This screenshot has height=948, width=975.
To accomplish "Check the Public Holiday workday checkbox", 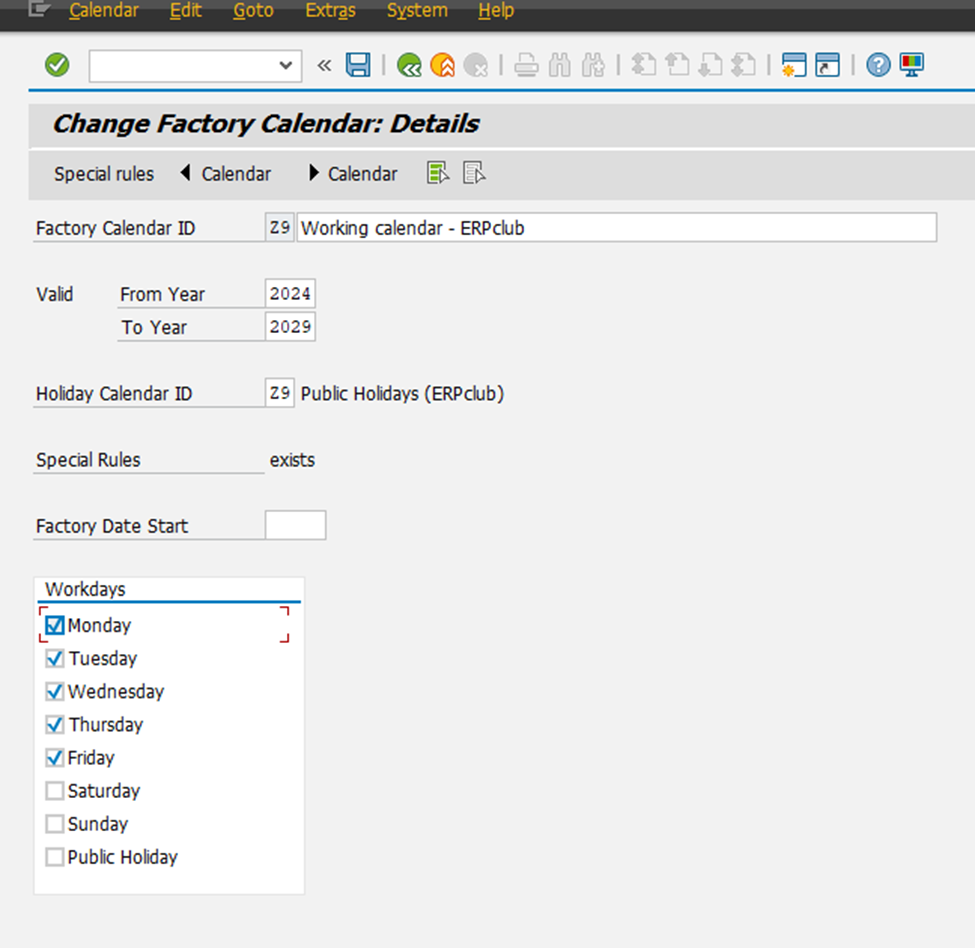I will click(55, 857).
